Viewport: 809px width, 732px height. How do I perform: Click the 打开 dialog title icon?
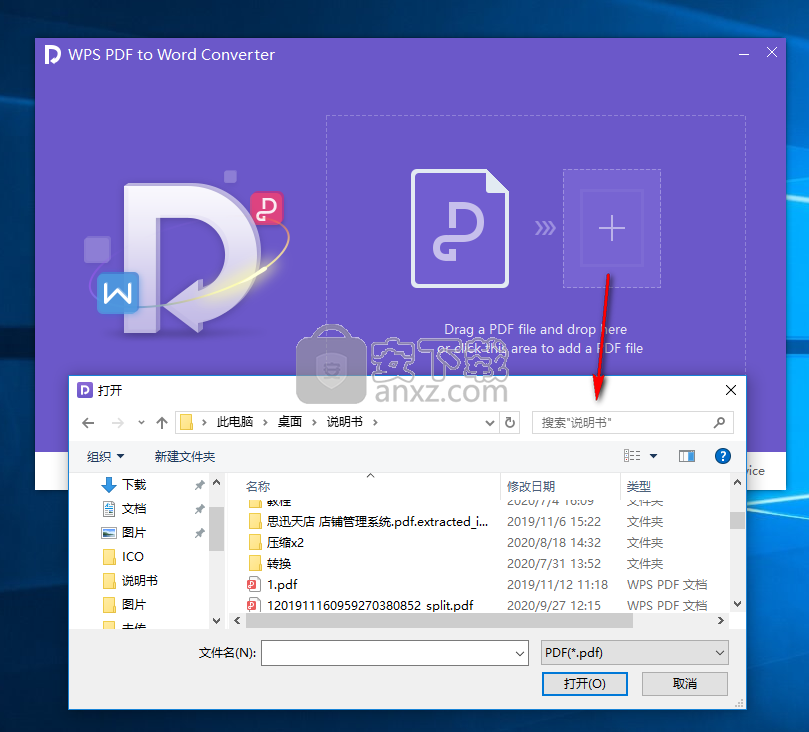pos(85,390)
